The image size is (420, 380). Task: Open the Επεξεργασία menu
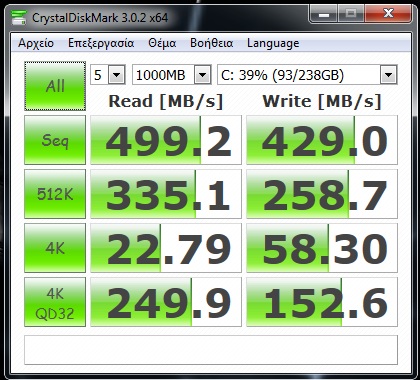point(101,43)
